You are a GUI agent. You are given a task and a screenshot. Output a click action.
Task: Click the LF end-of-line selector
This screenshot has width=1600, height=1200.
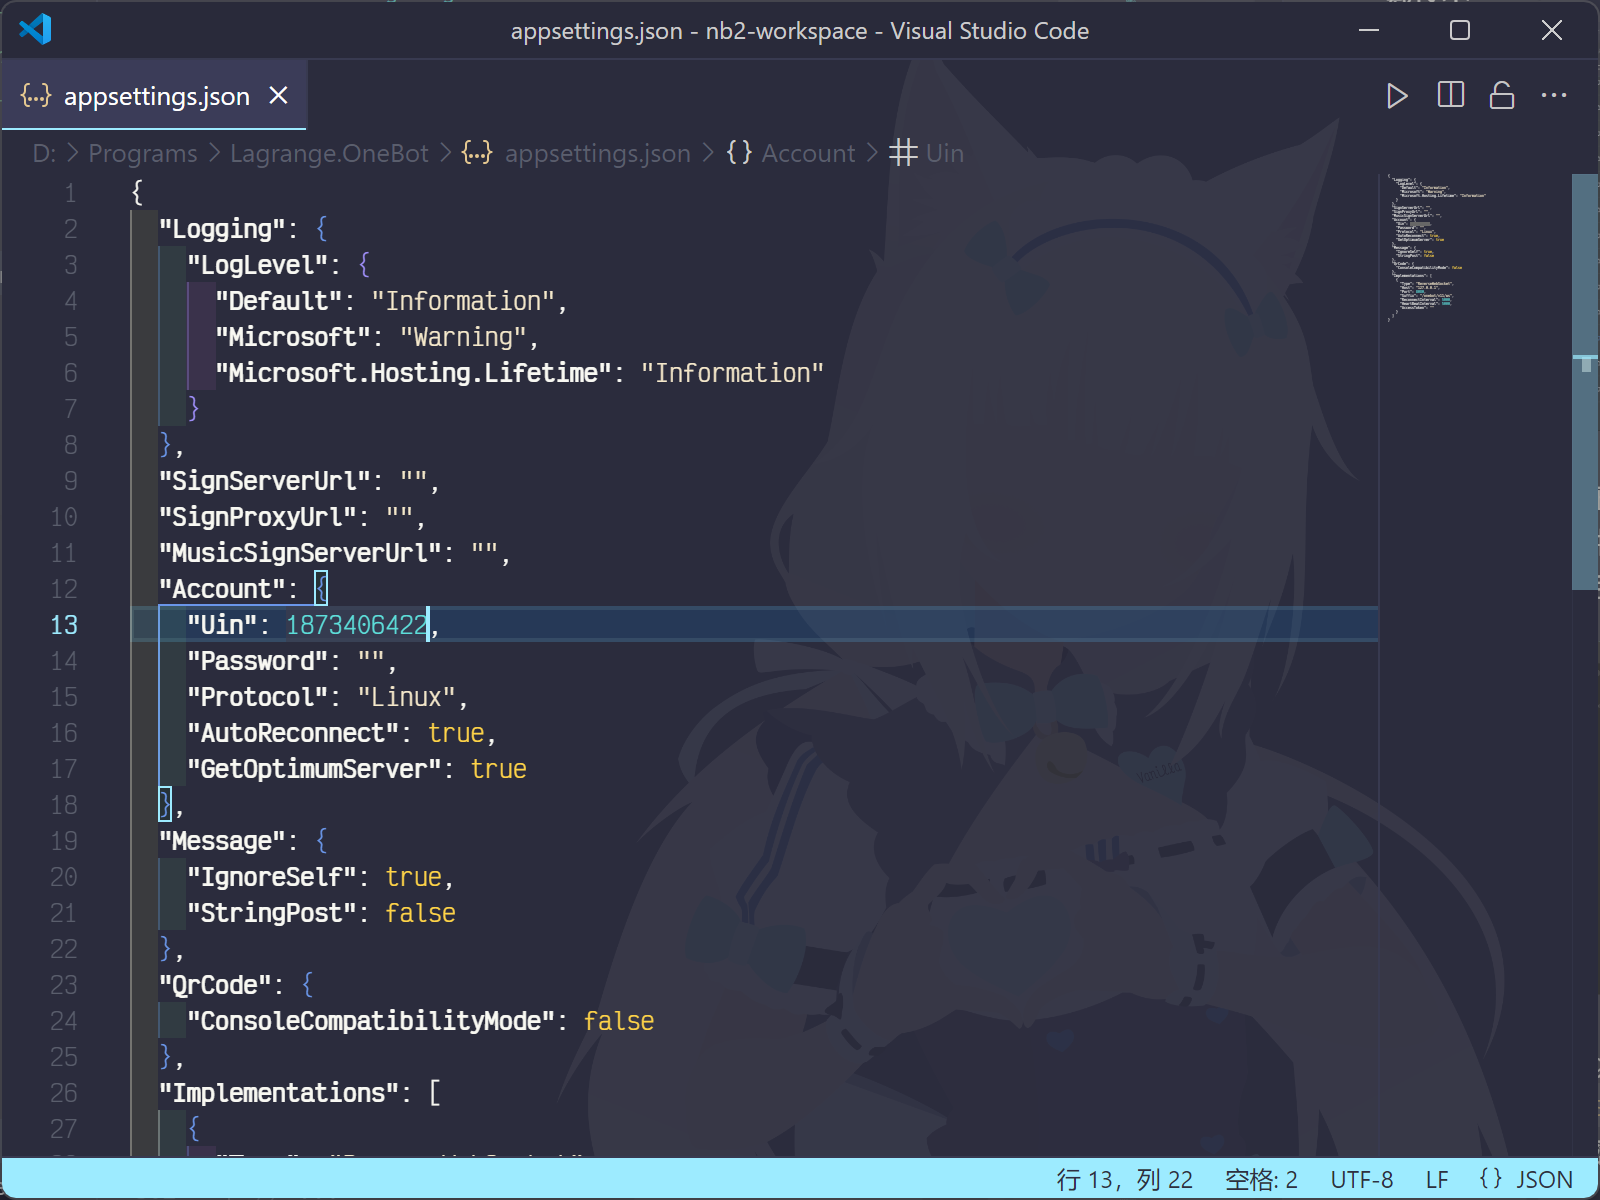coord(1437,1180)
